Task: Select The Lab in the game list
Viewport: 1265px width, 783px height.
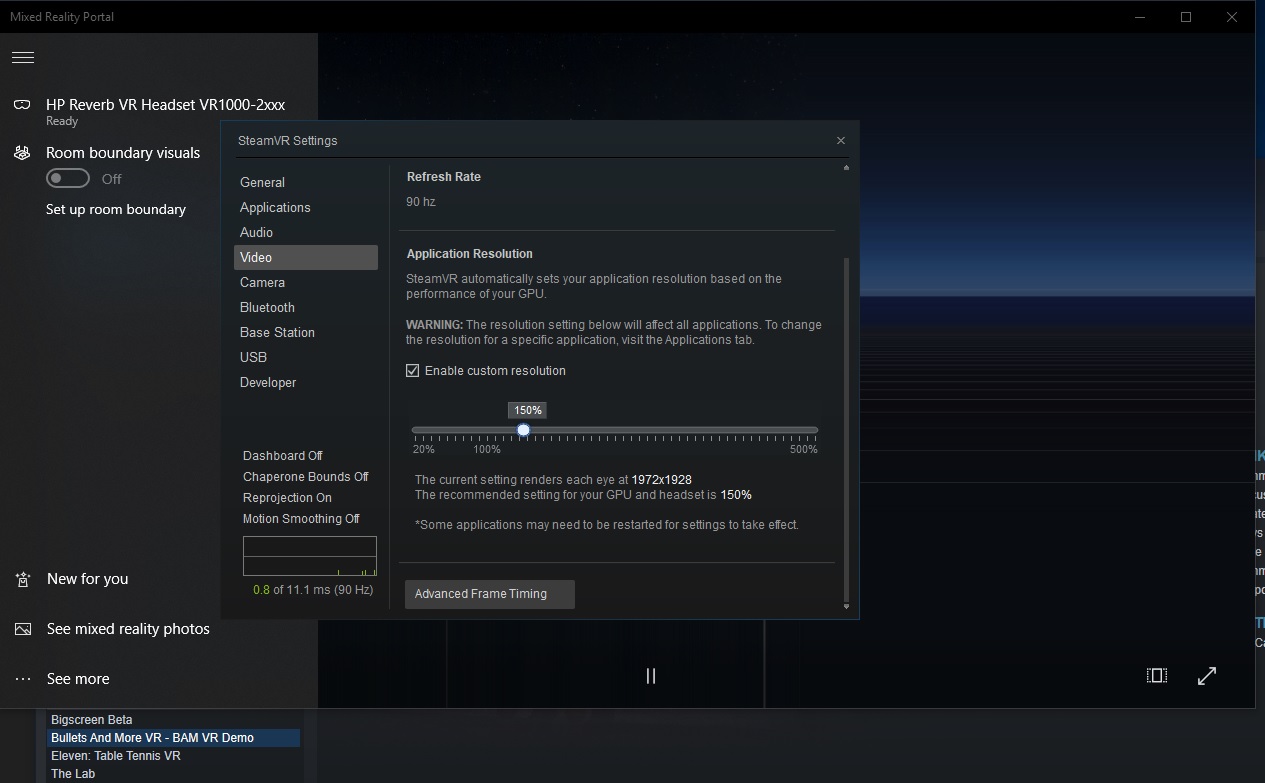Action: pos(73,774)
